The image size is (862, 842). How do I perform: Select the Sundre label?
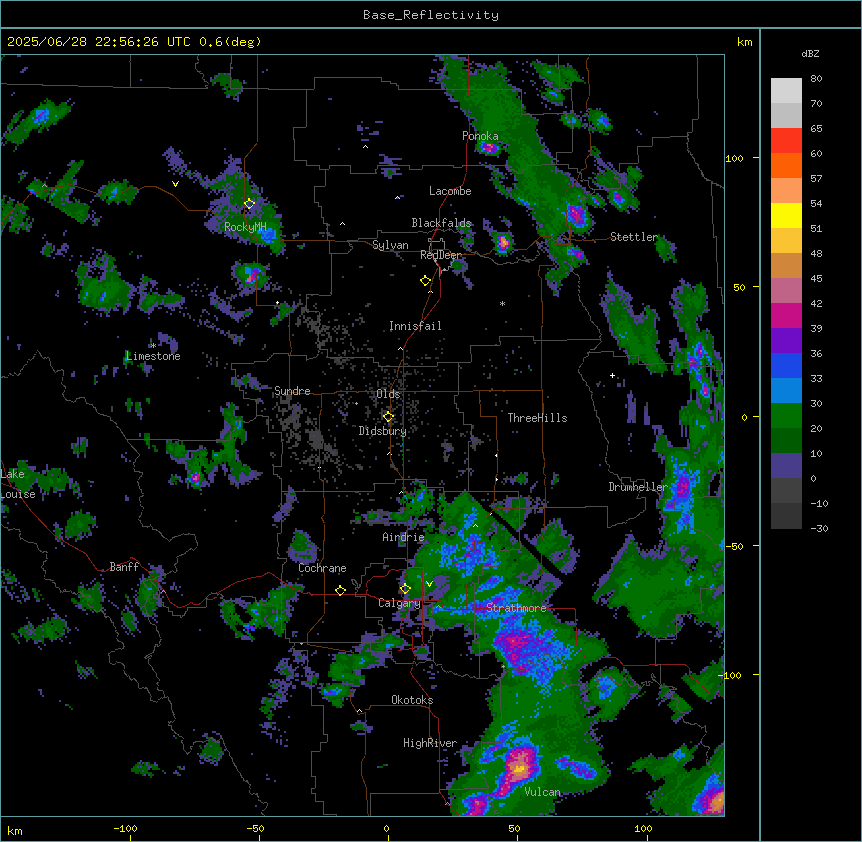coord(292,391)
